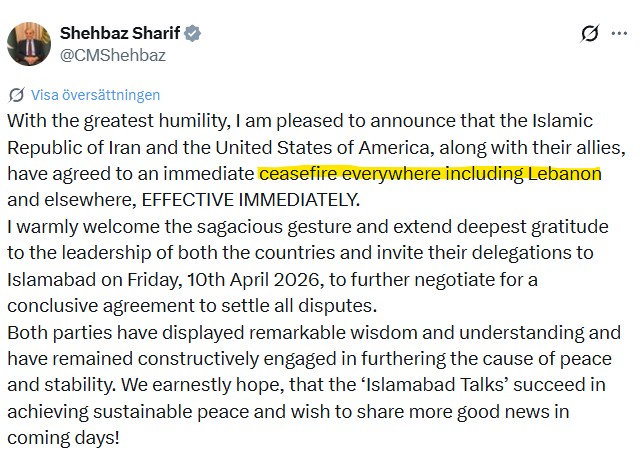Click the Visa översättningen translation link
This screenshot has height=458, width=642.
point(95,96)
